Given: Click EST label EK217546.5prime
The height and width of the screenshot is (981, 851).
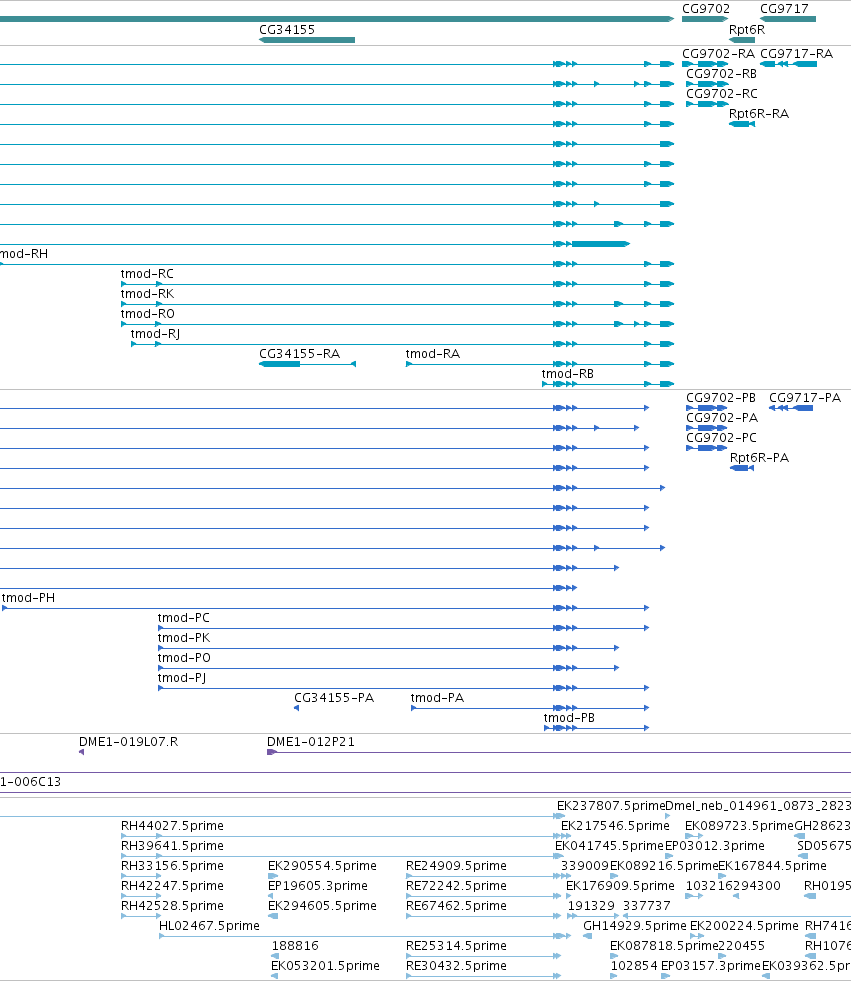Looking at the screenshot, I should coord(615,826).
